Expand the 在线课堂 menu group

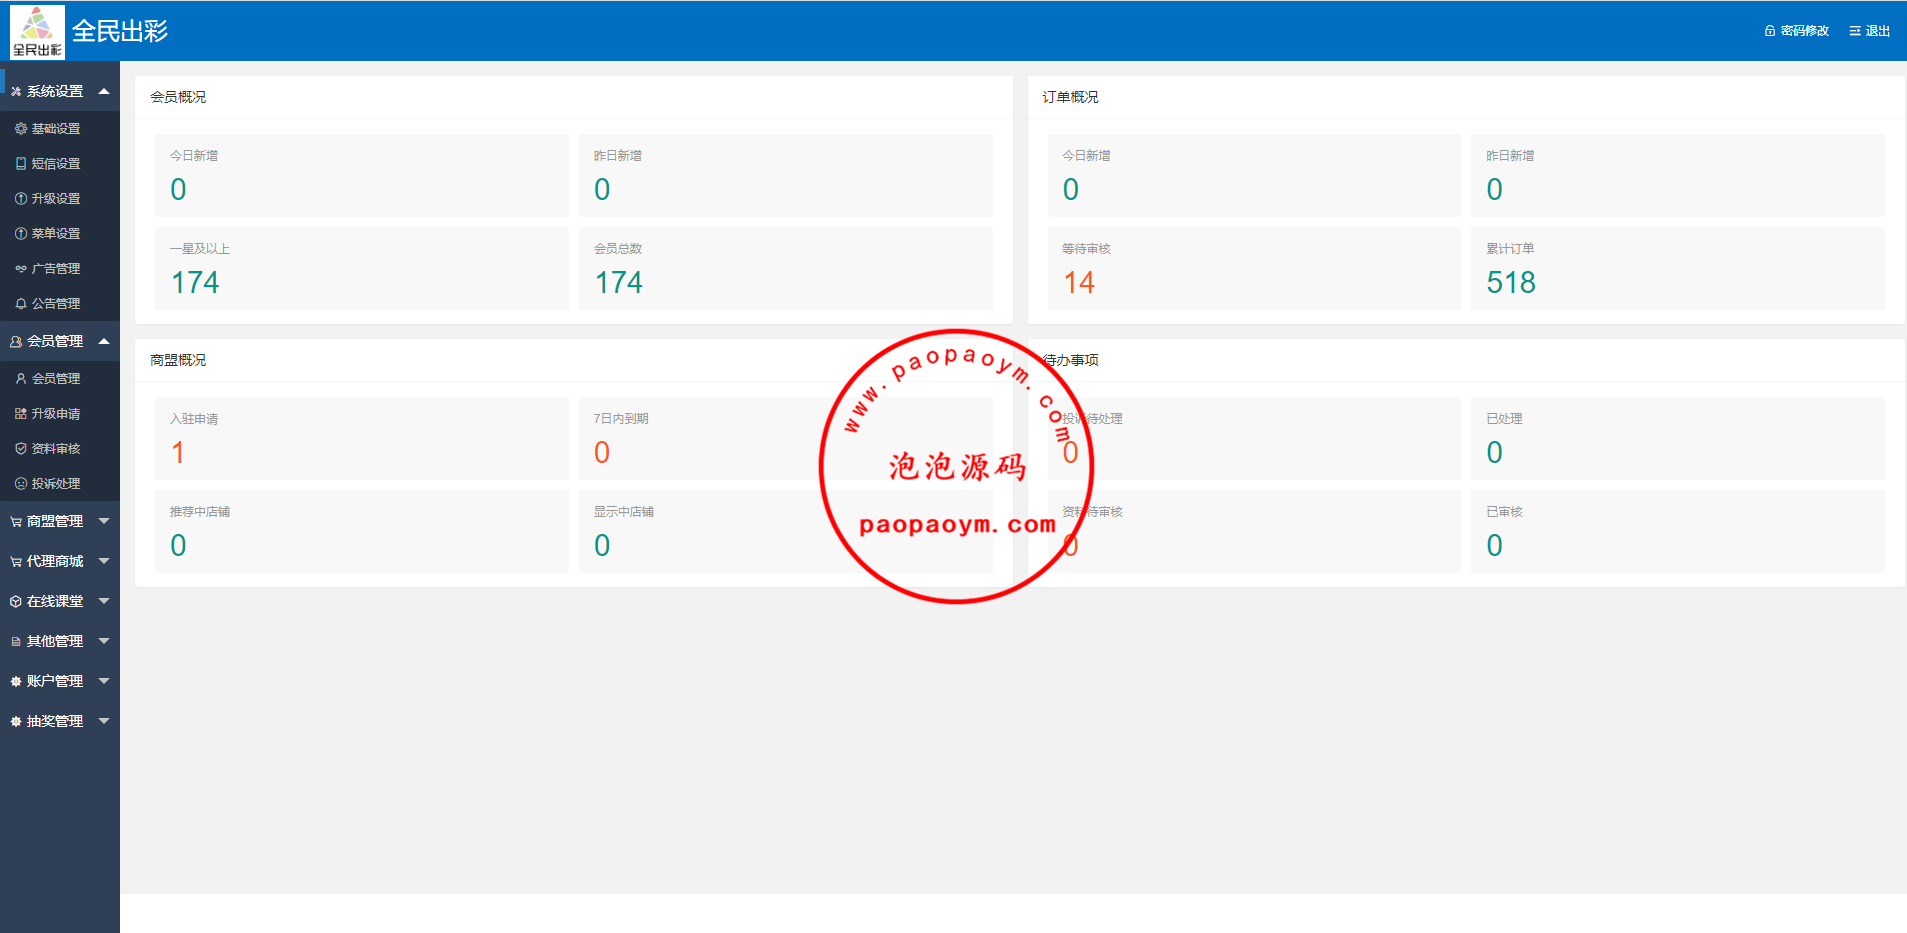pyautogui.click(x=104, y=601)
